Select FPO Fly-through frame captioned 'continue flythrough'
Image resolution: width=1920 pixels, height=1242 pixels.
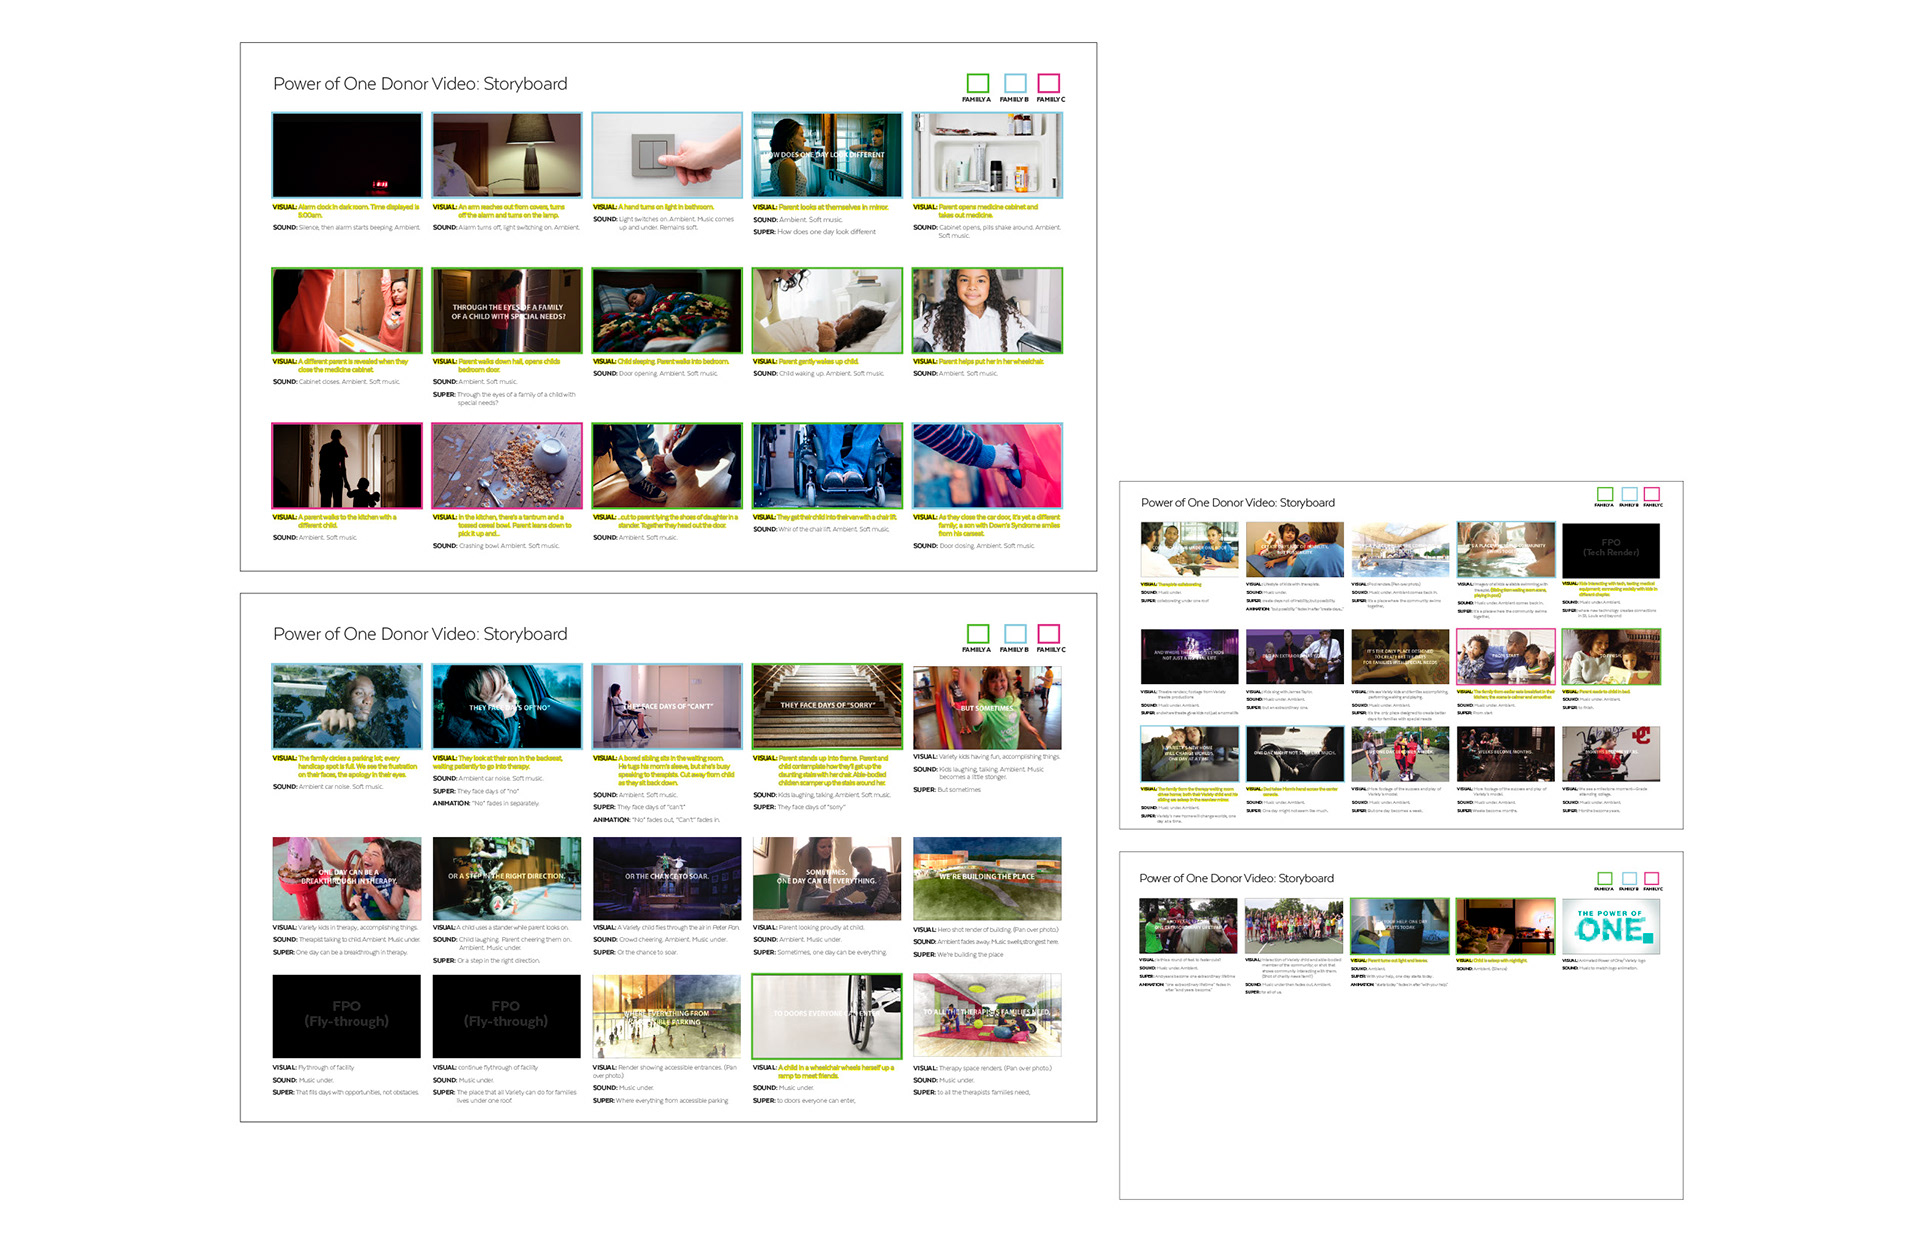[x=507, y=1016]
